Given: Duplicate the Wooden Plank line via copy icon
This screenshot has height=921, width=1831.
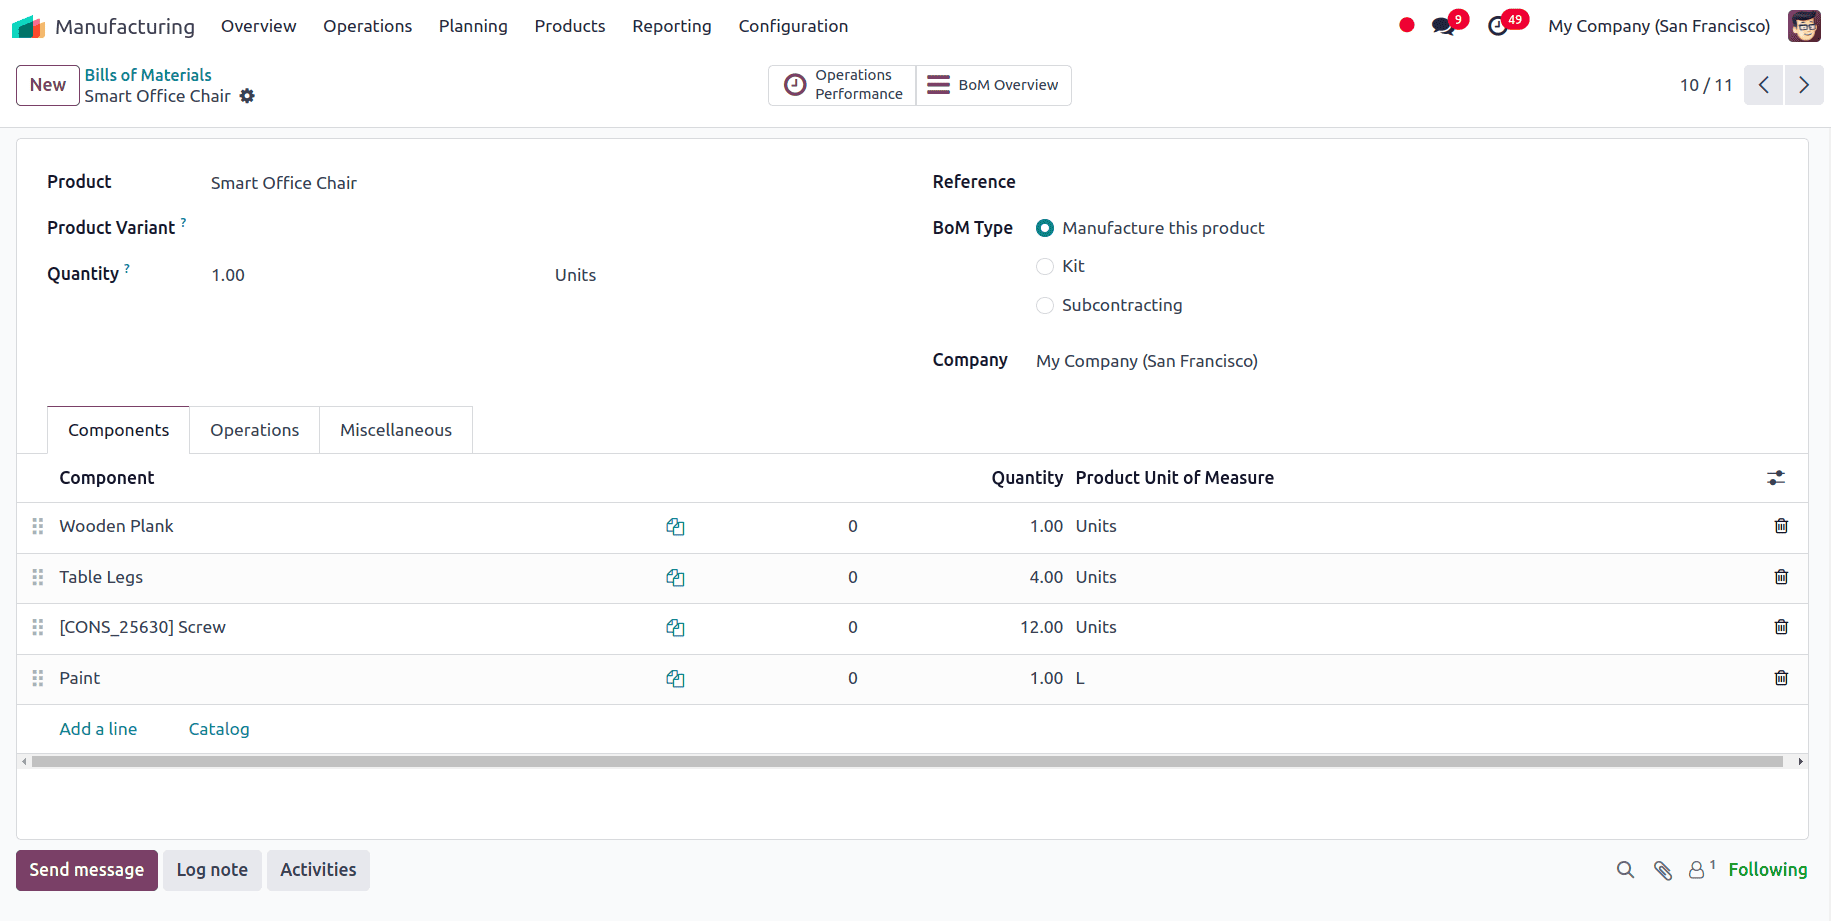Looking at the screenshot, I should [676, 526].
